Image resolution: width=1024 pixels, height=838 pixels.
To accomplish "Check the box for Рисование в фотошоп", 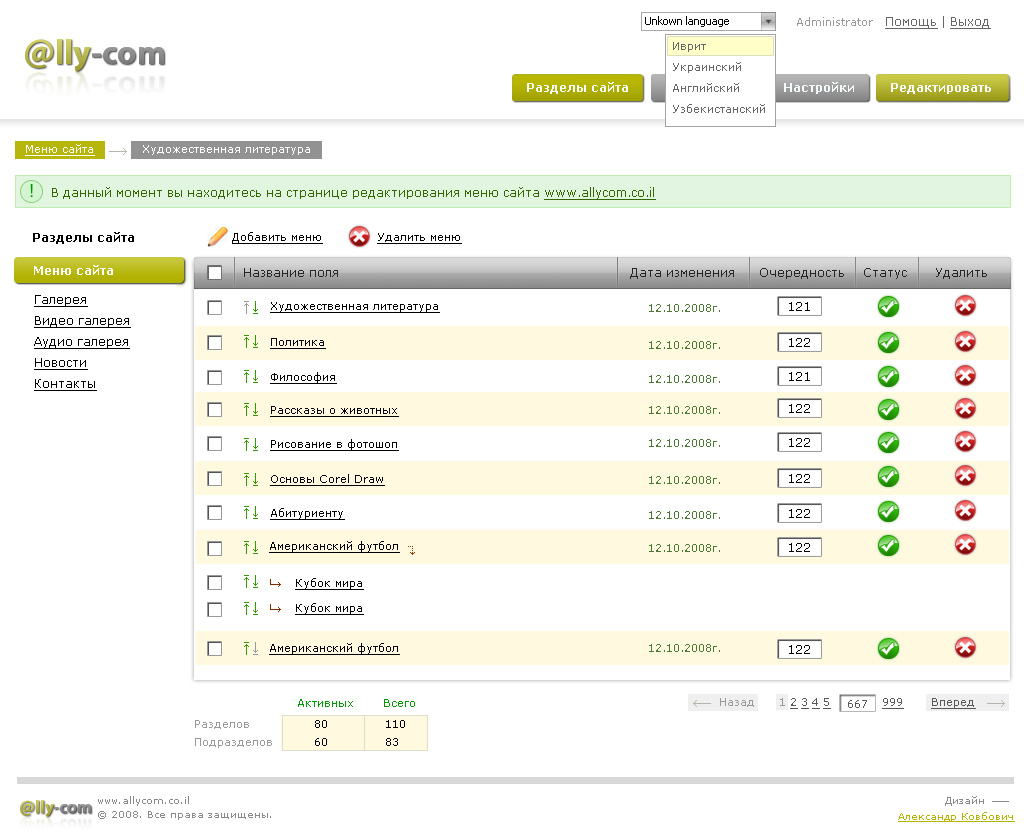I will point(215,444).
